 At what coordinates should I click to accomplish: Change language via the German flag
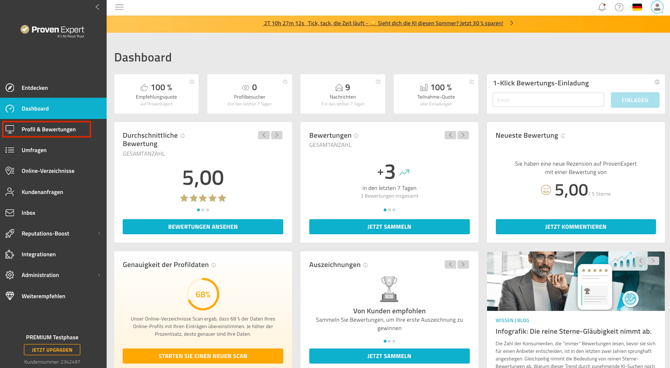point(637,7)
